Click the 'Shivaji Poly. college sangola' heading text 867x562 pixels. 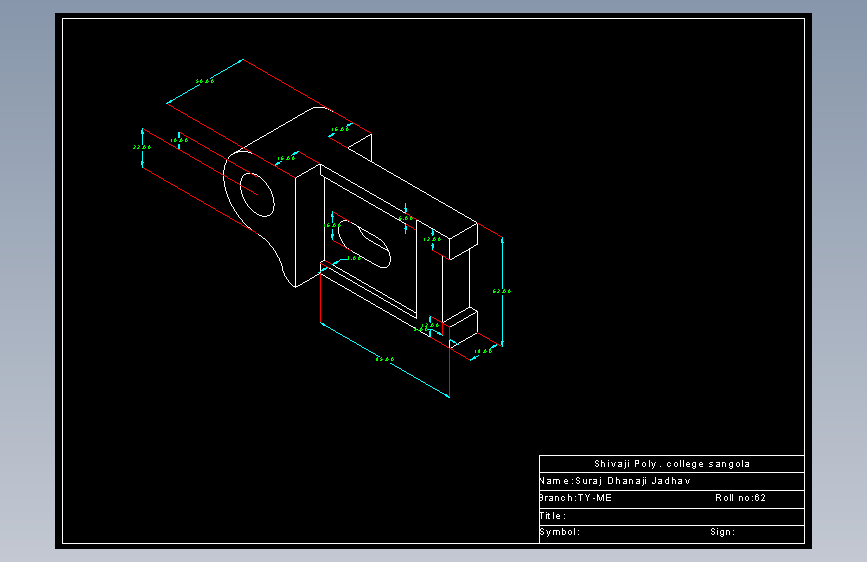(672, 464)
